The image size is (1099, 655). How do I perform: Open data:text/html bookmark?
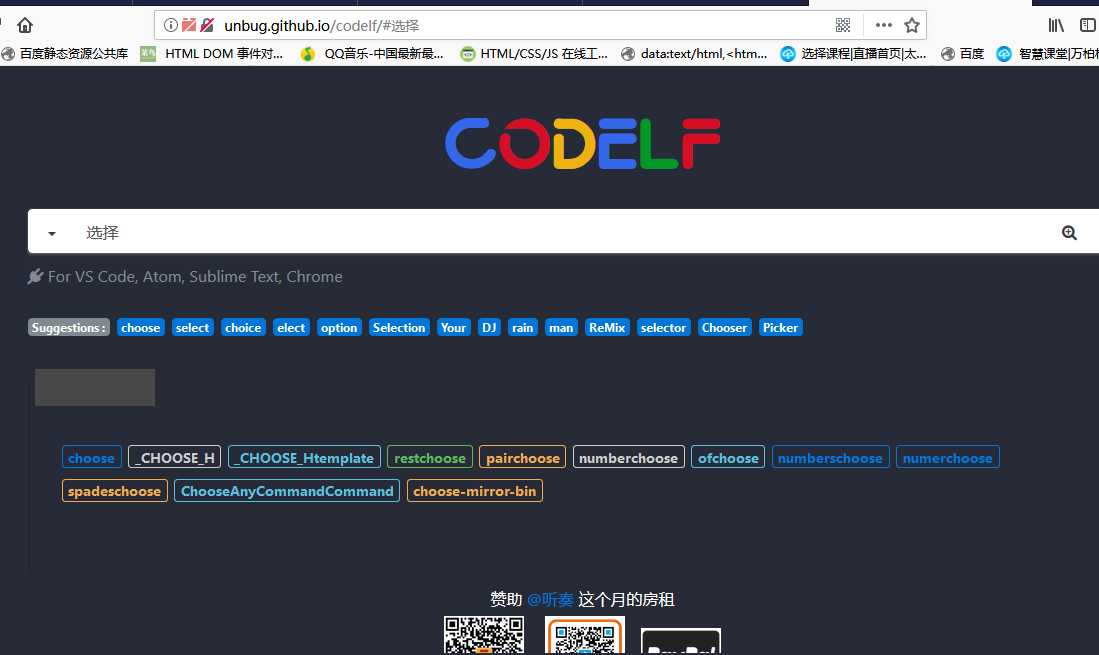(x=694, y=53)
